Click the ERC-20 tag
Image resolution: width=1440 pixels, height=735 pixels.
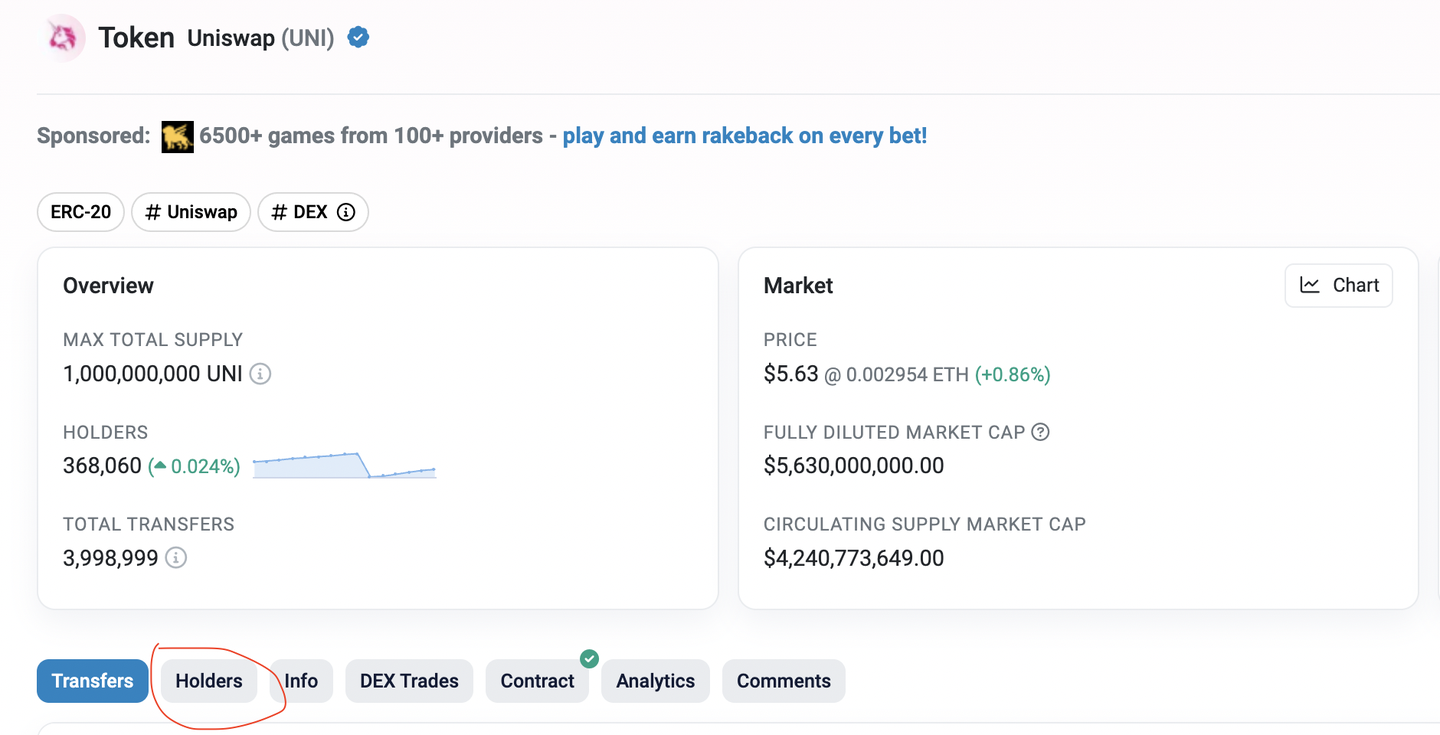81,212
